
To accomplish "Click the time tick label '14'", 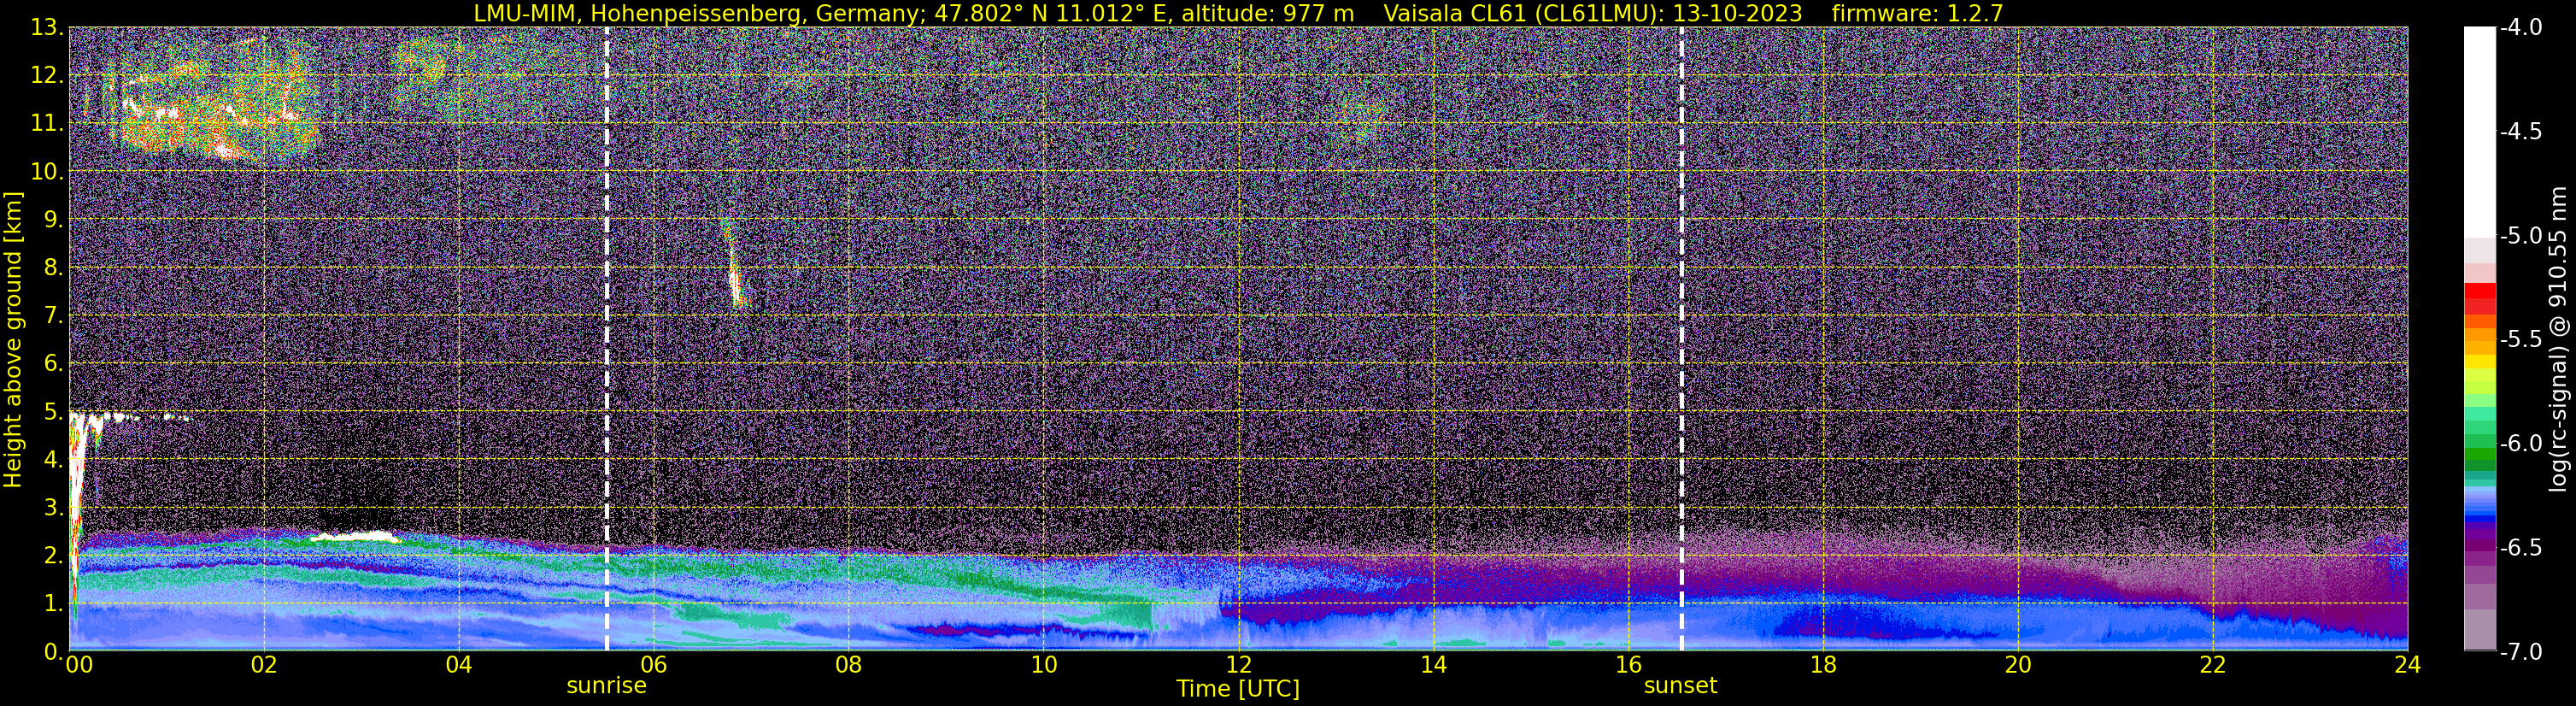I will click(x=1433, y=665).
